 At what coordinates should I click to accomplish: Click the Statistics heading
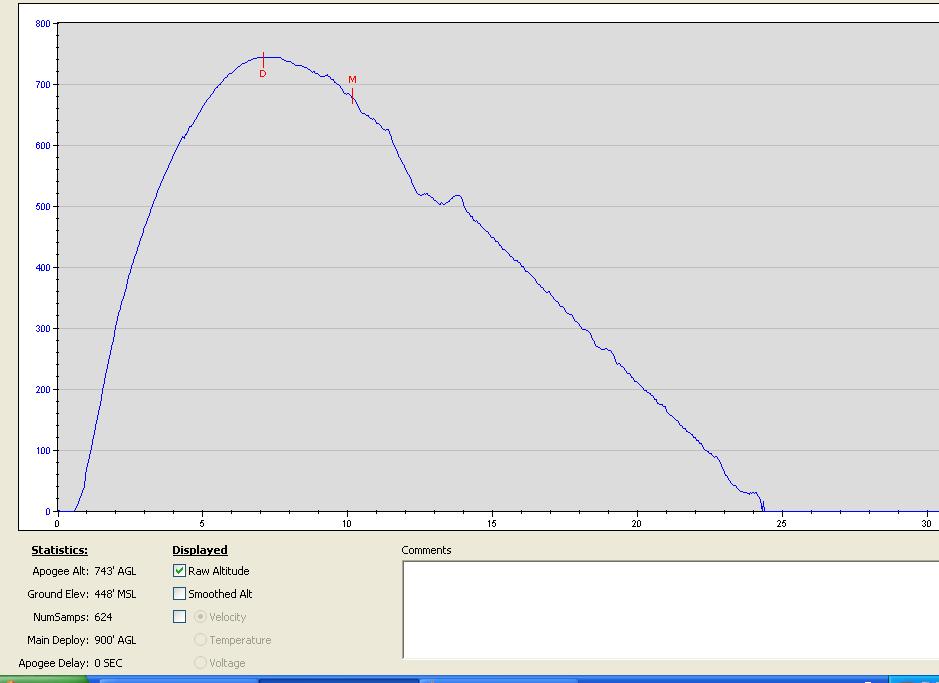pos(59,550)
